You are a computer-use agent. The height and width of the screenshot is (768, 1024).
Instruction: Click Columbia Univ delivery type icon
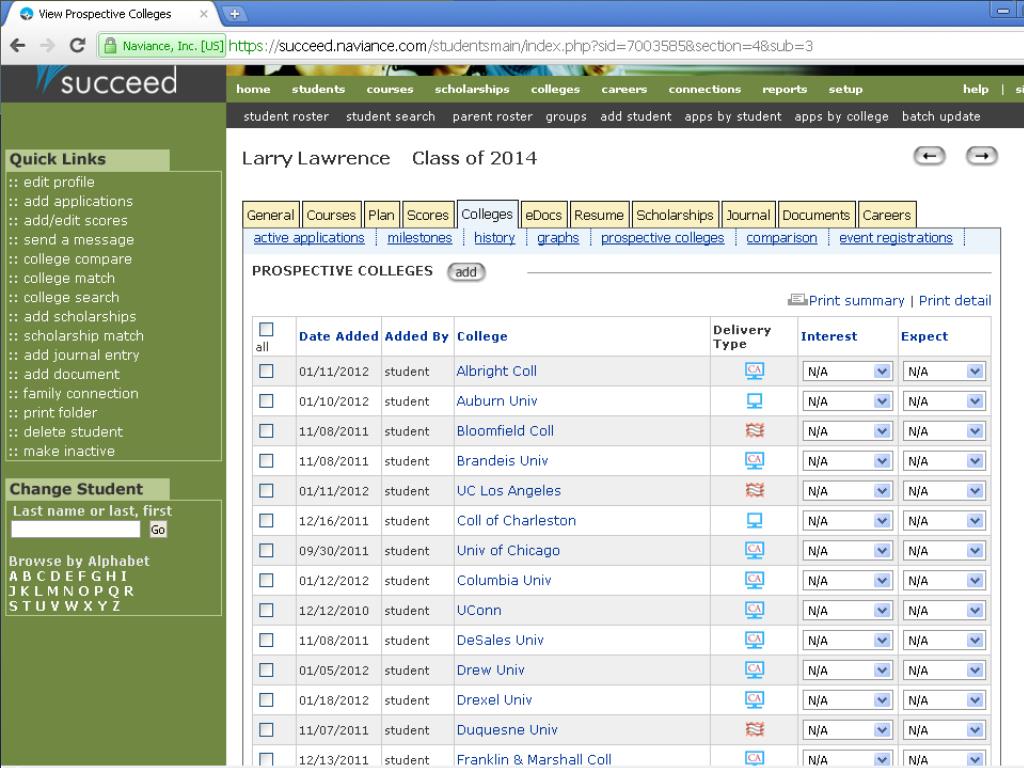point(754,580)
